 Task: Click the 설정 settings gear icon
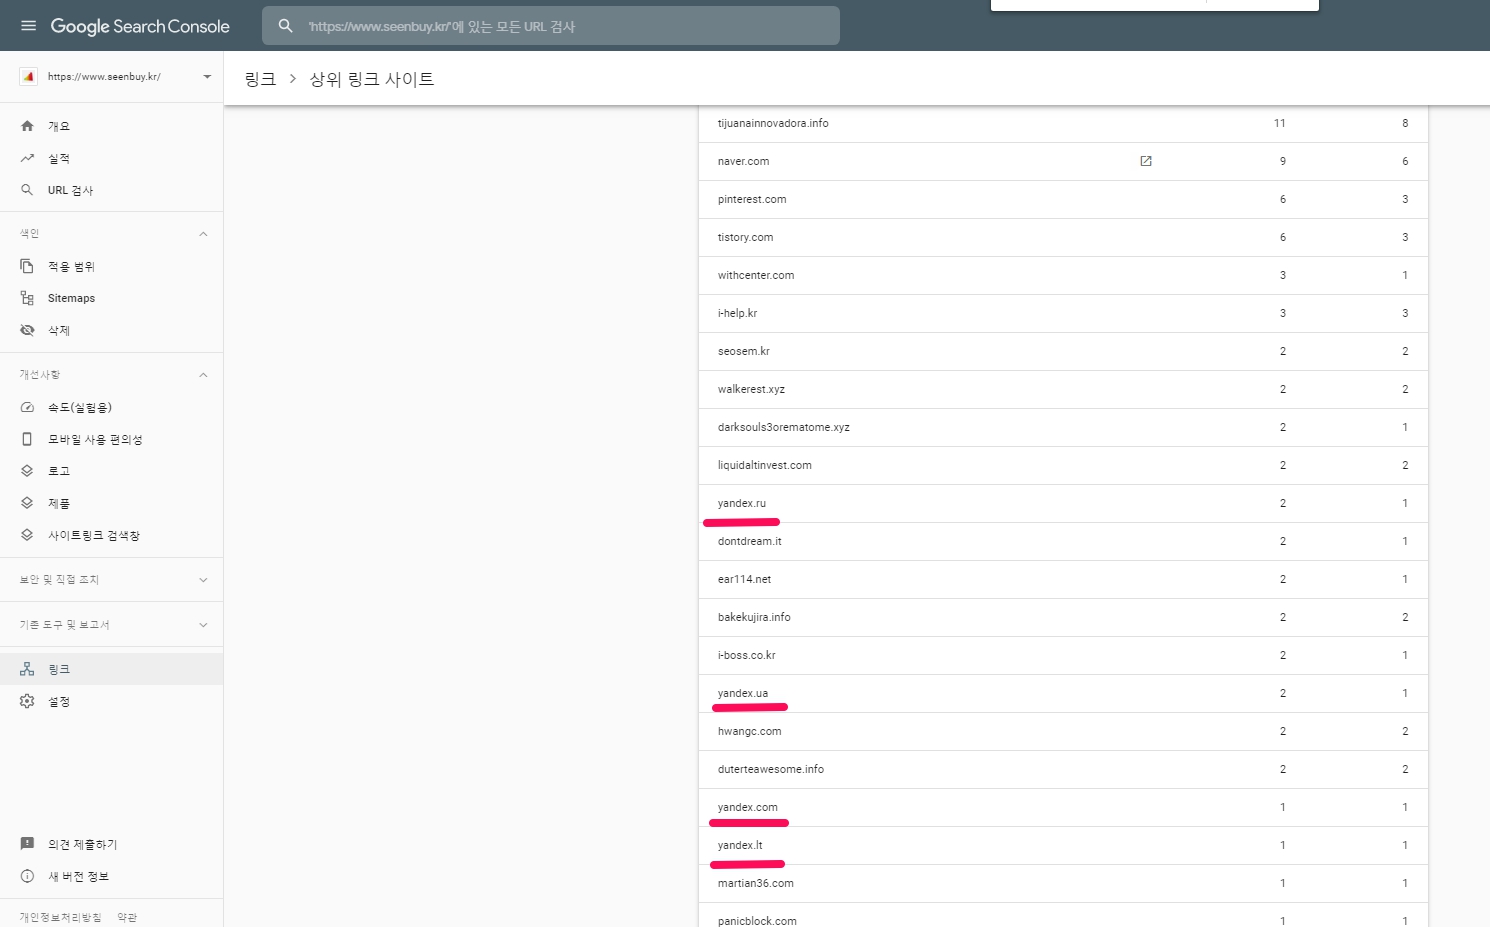pyautogui.click(x=26, y=701)
